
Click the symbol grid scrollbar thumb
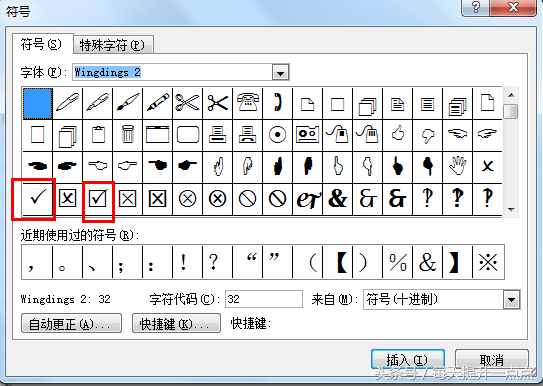point(511,111)
